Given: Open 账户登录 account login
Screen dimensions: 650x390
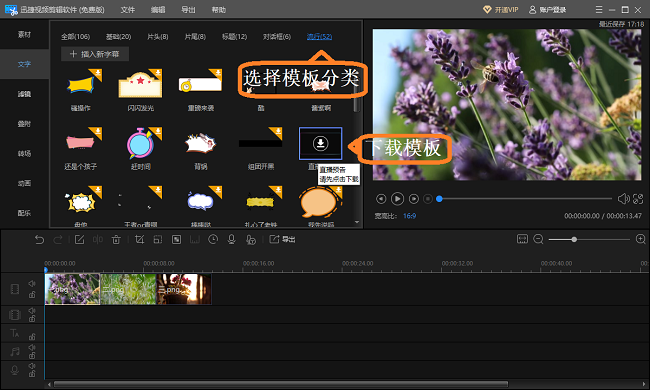Looking at the screenshot, I should [x=548, y=10].
